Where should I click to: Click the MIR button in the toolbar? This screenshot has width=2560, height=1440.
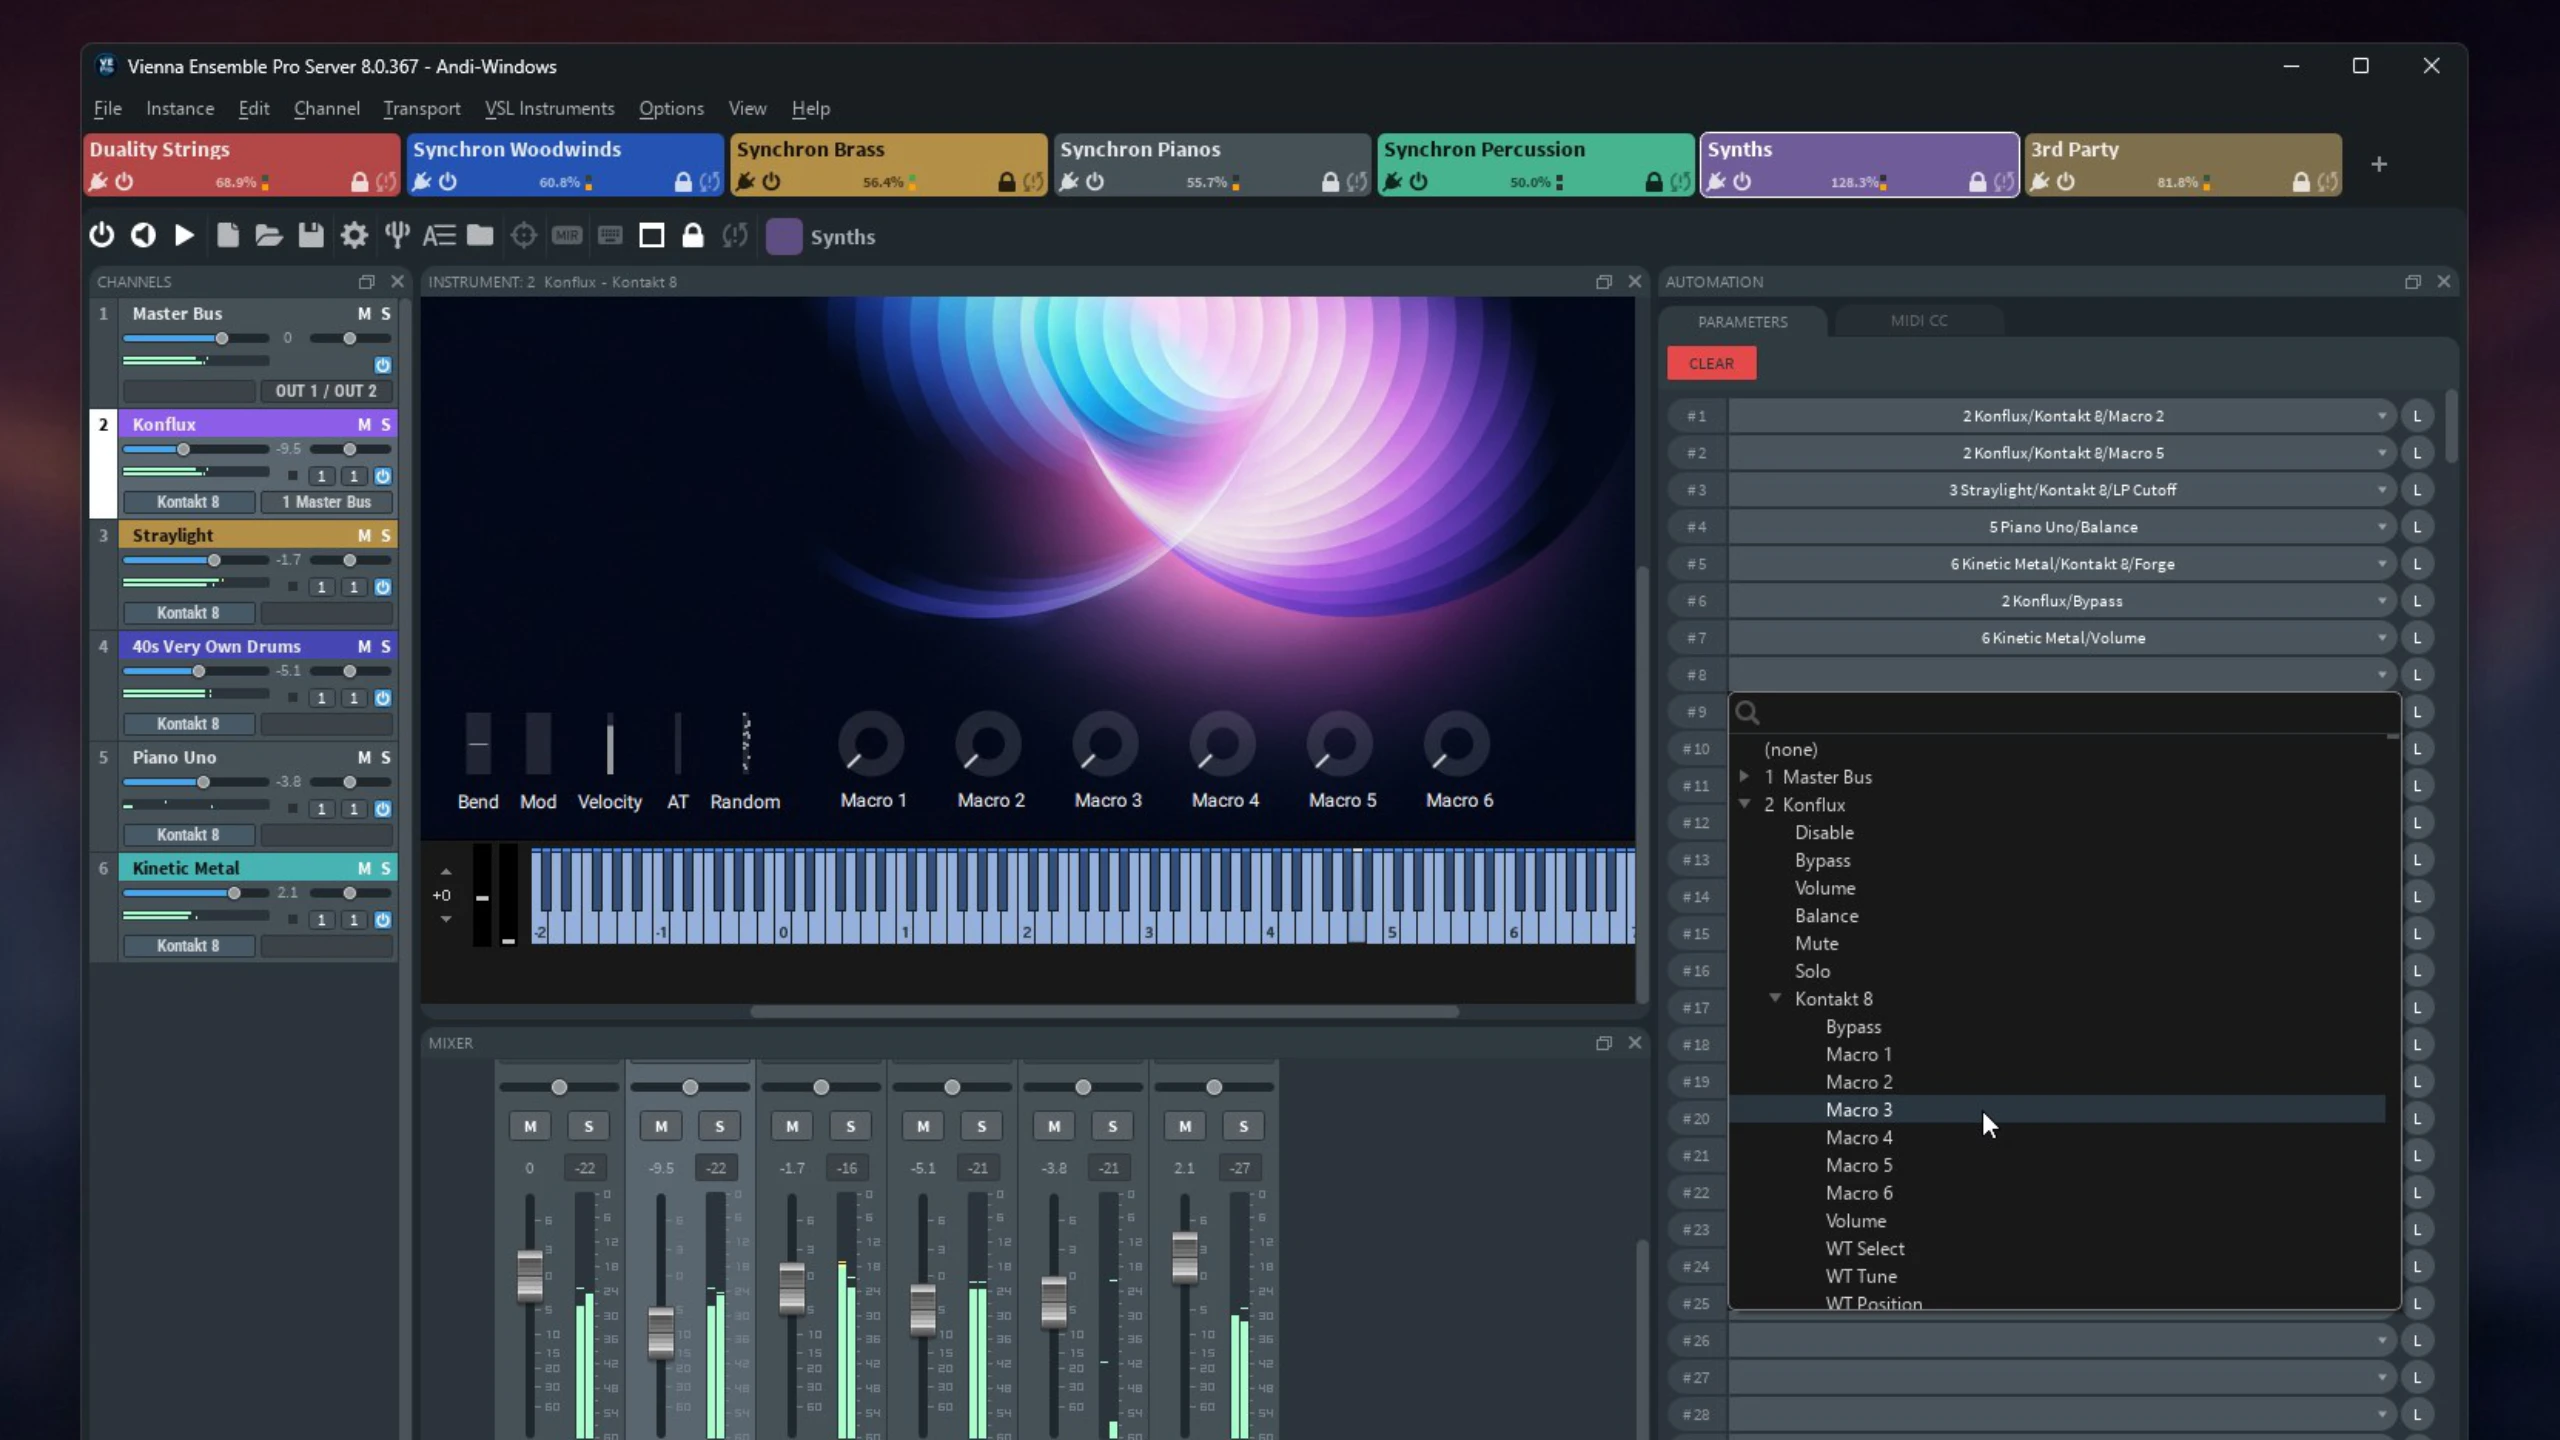[x=567, y=236]
